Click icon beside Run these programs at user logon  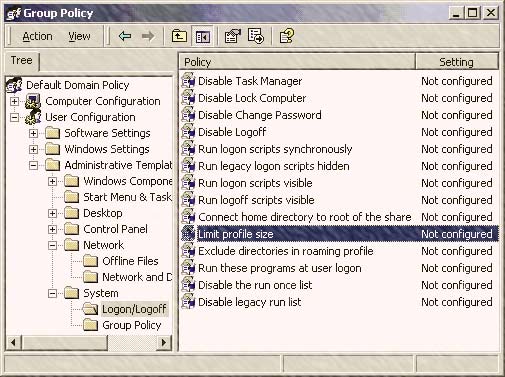pos(188,268)
